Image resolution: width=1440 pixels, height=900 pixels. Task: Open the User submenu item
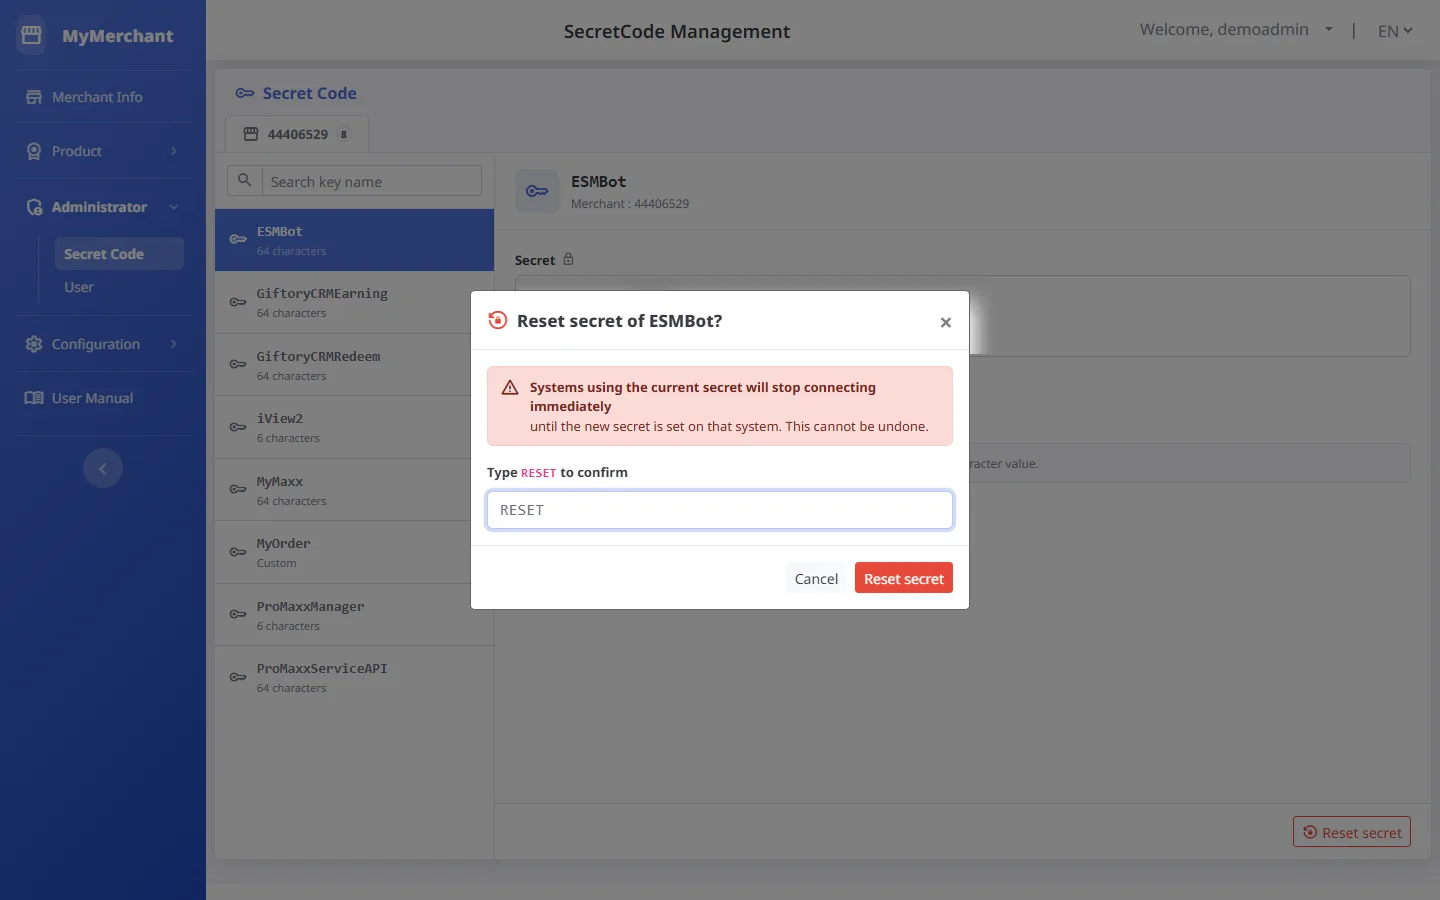coord(79,287)
